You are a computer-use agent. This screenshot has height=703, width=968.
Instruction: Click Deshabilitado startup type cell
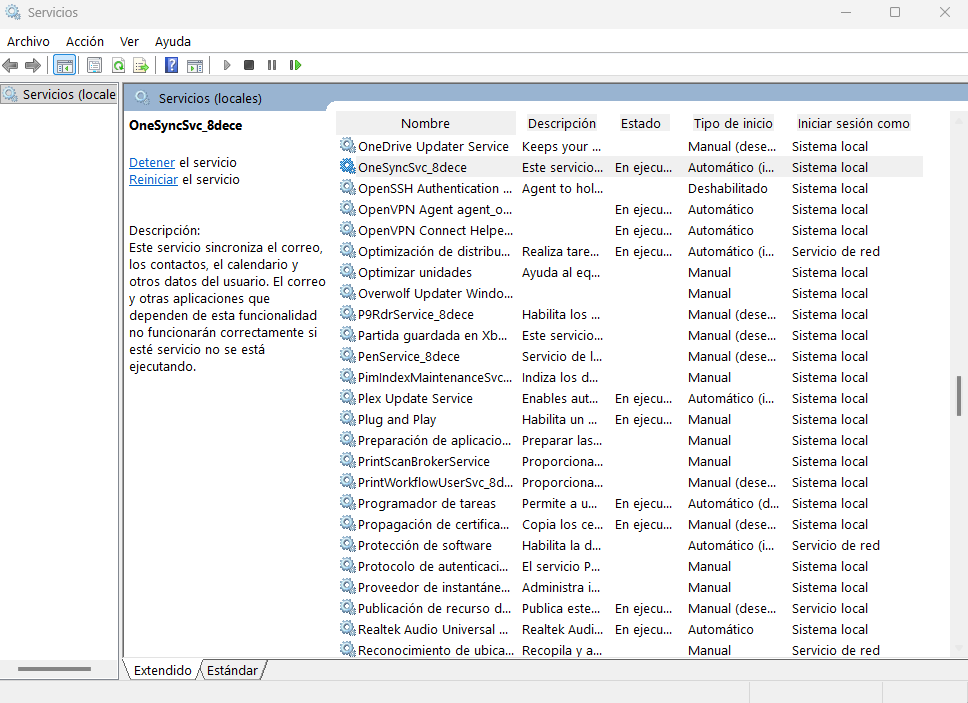pos(728,188)
